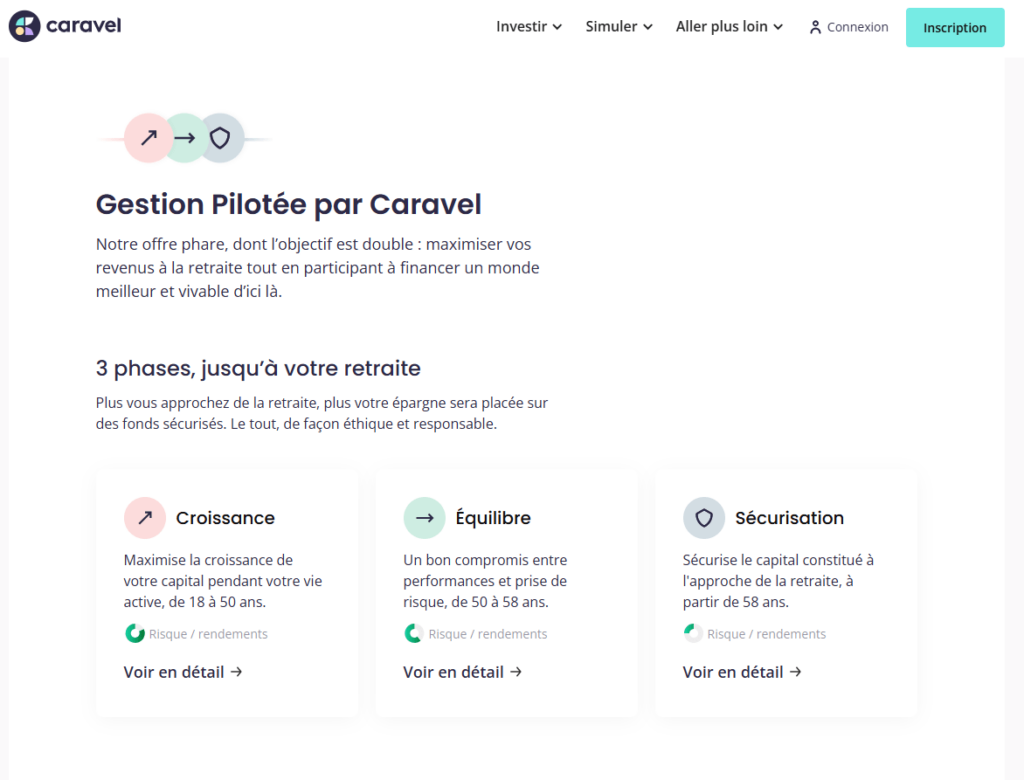Click the Inscription button
This screenshot has height=780, width=1024.
(954, 27)
